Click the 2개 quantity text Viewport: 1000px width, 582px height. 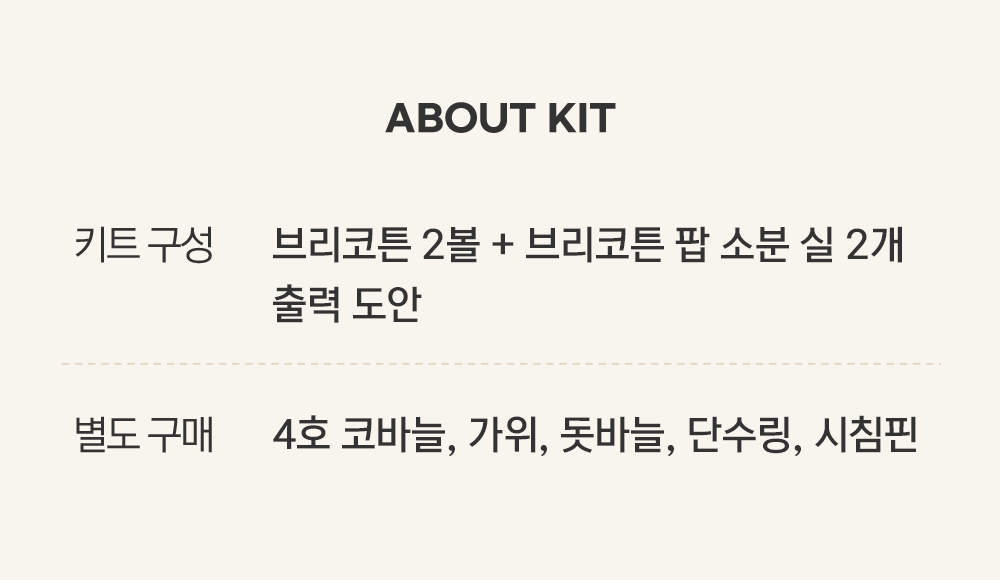(x=875, y=245)
